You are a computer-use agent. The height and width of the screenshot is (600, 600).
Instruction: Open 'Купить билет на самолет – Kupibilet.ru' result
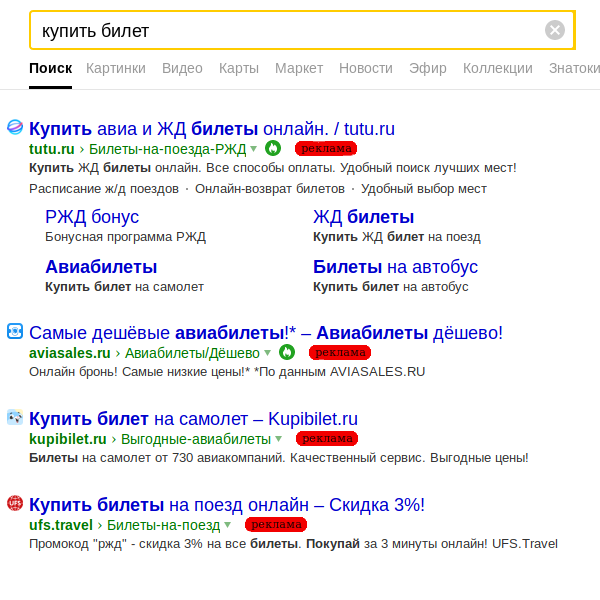click(194, 419)
